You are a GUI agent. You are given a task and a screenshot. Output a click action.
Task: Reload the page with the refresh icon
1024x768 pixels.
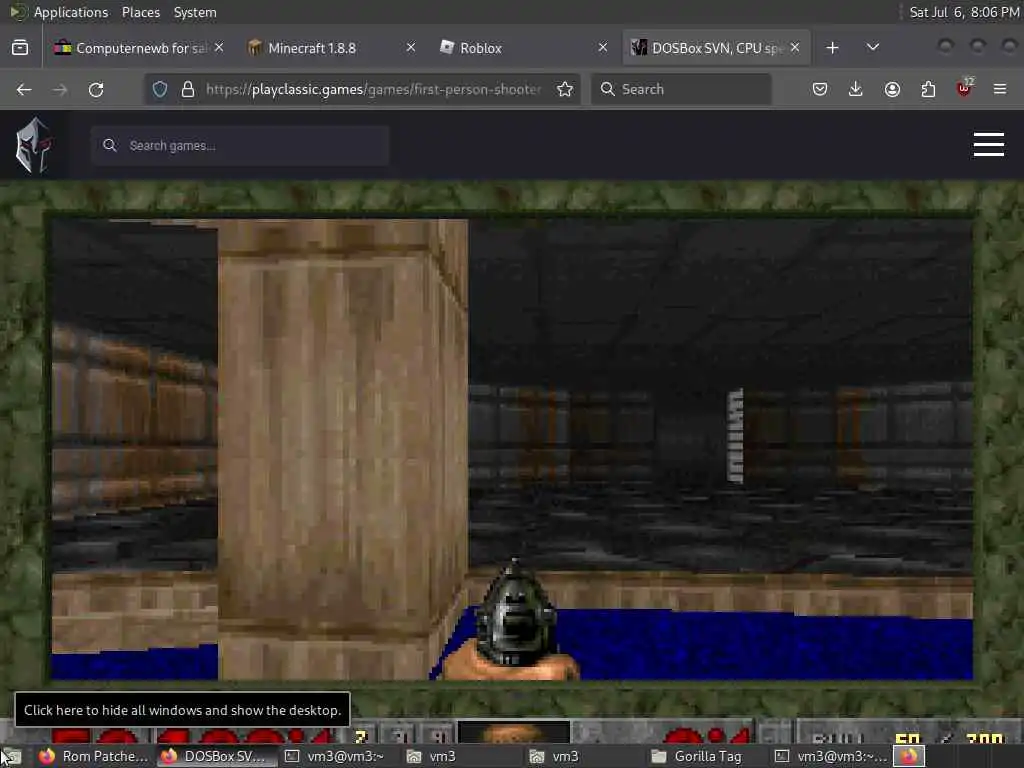click(96, 89)
